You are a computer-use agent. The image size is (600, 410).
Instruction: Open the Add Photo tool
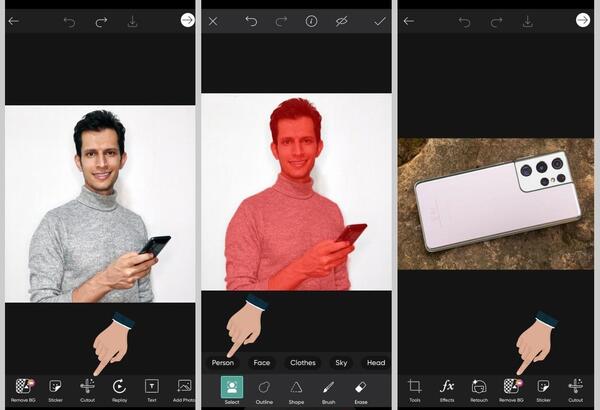pyautogui.click(x=184, y=390)
